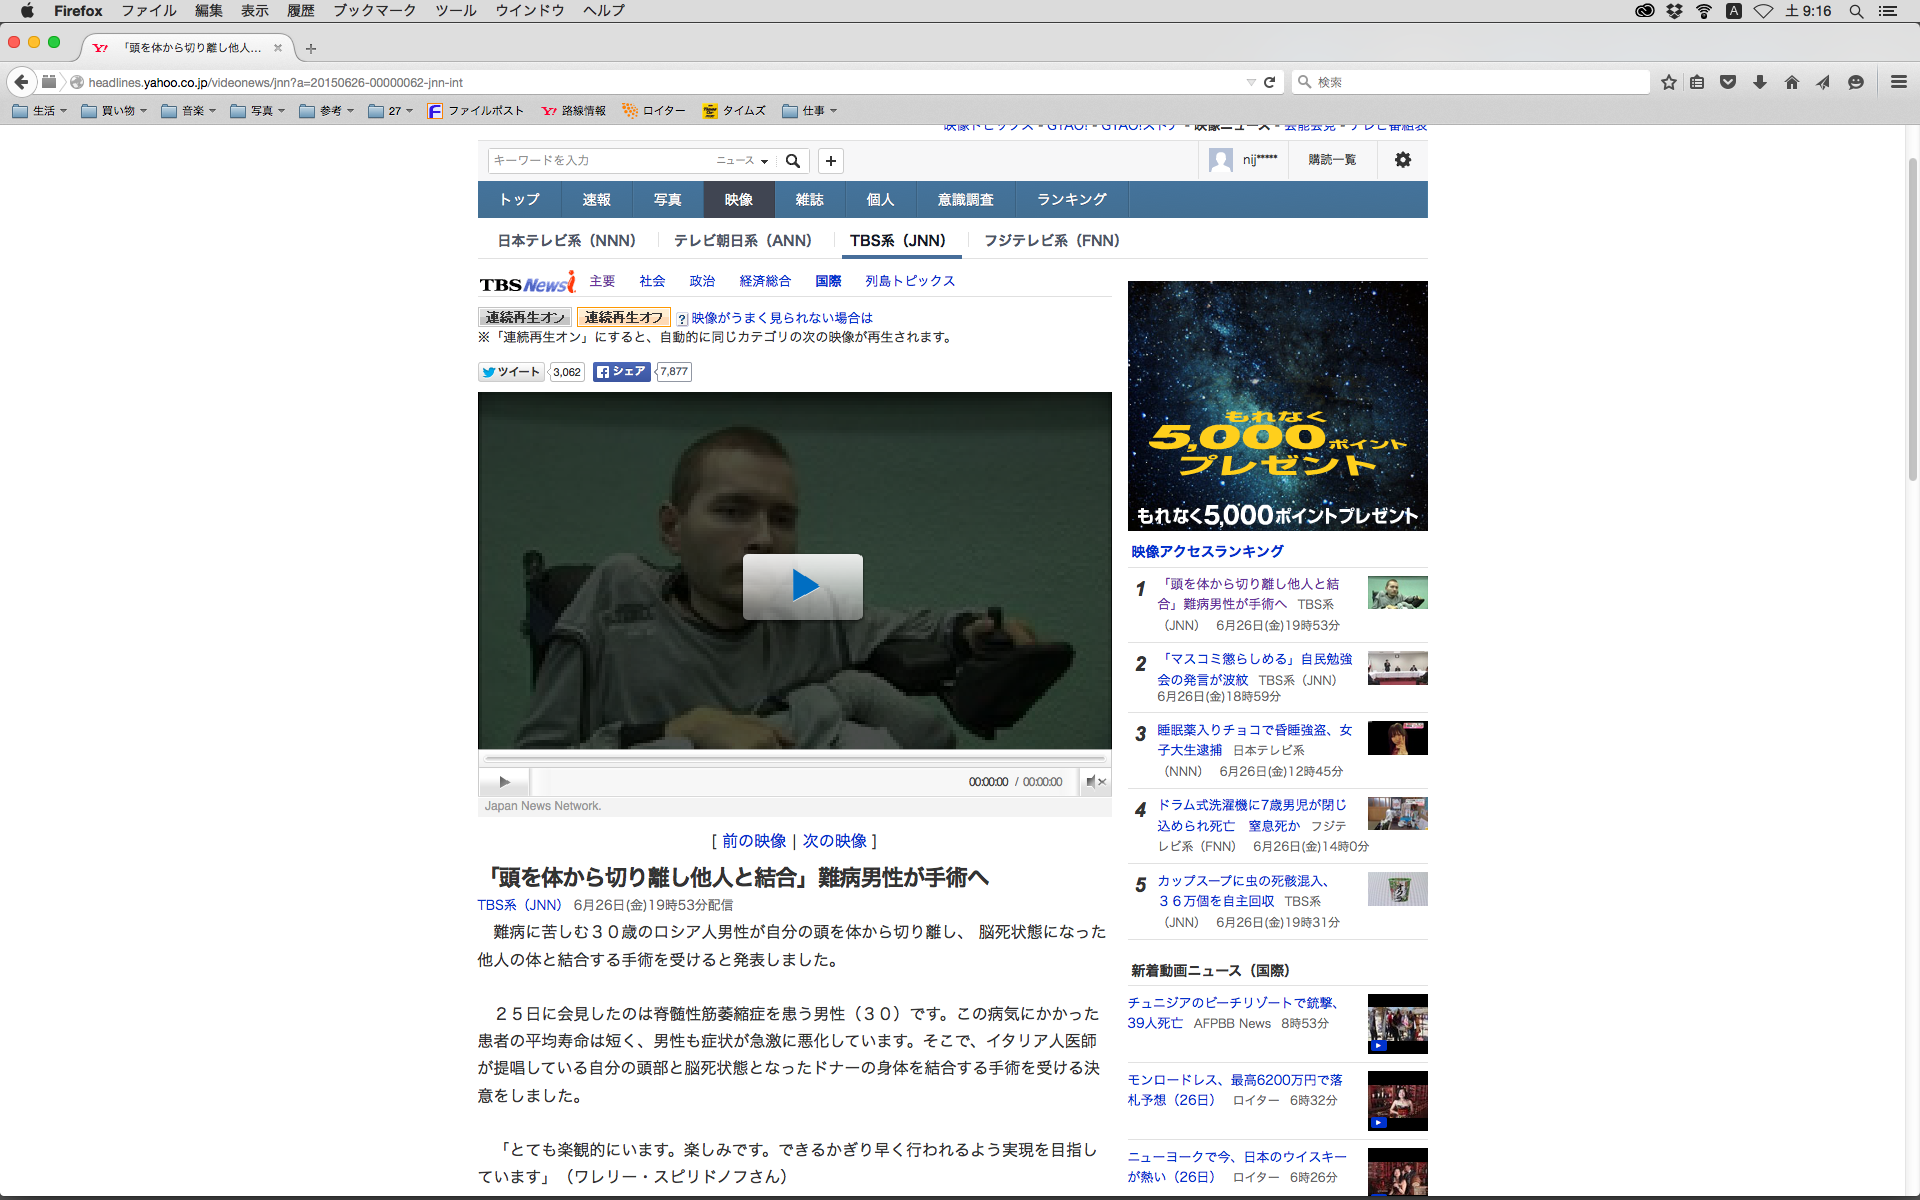
Task: Click the magnifier search icon beside keyword field
Action: 793,161
